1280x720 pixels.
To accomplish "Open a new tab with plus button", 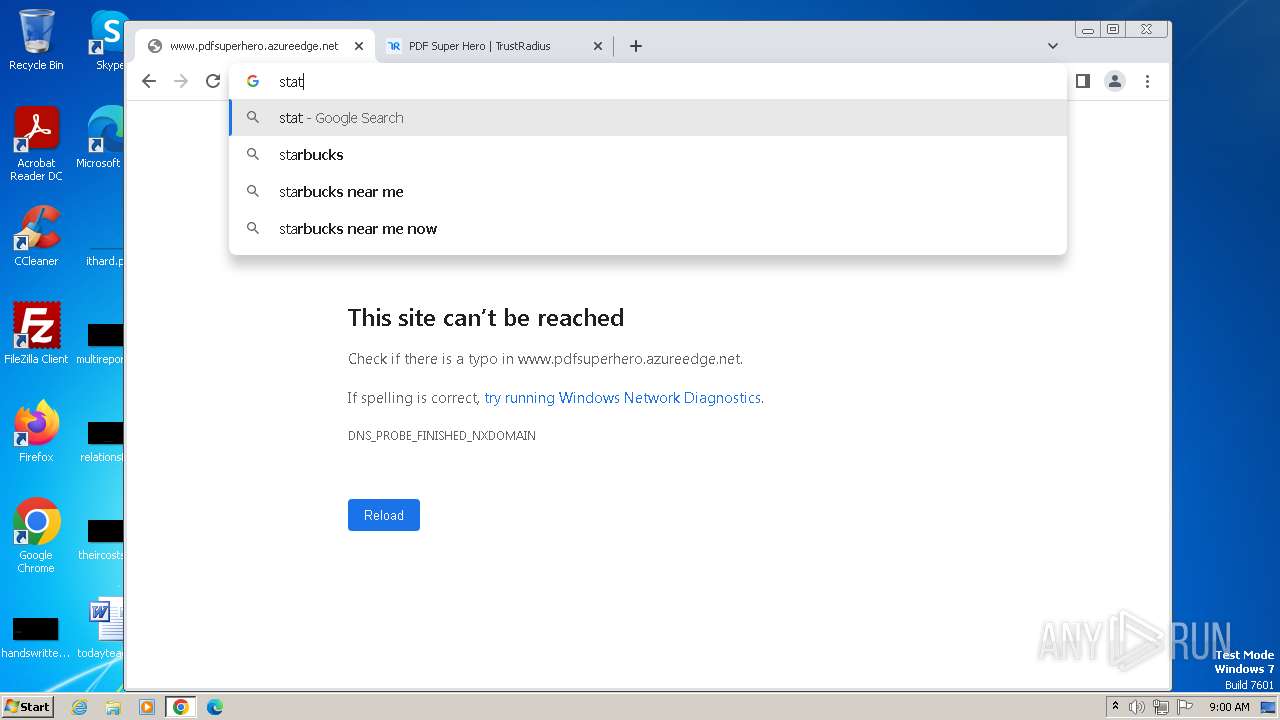I will pyautogui.click(x=635, y=45).
